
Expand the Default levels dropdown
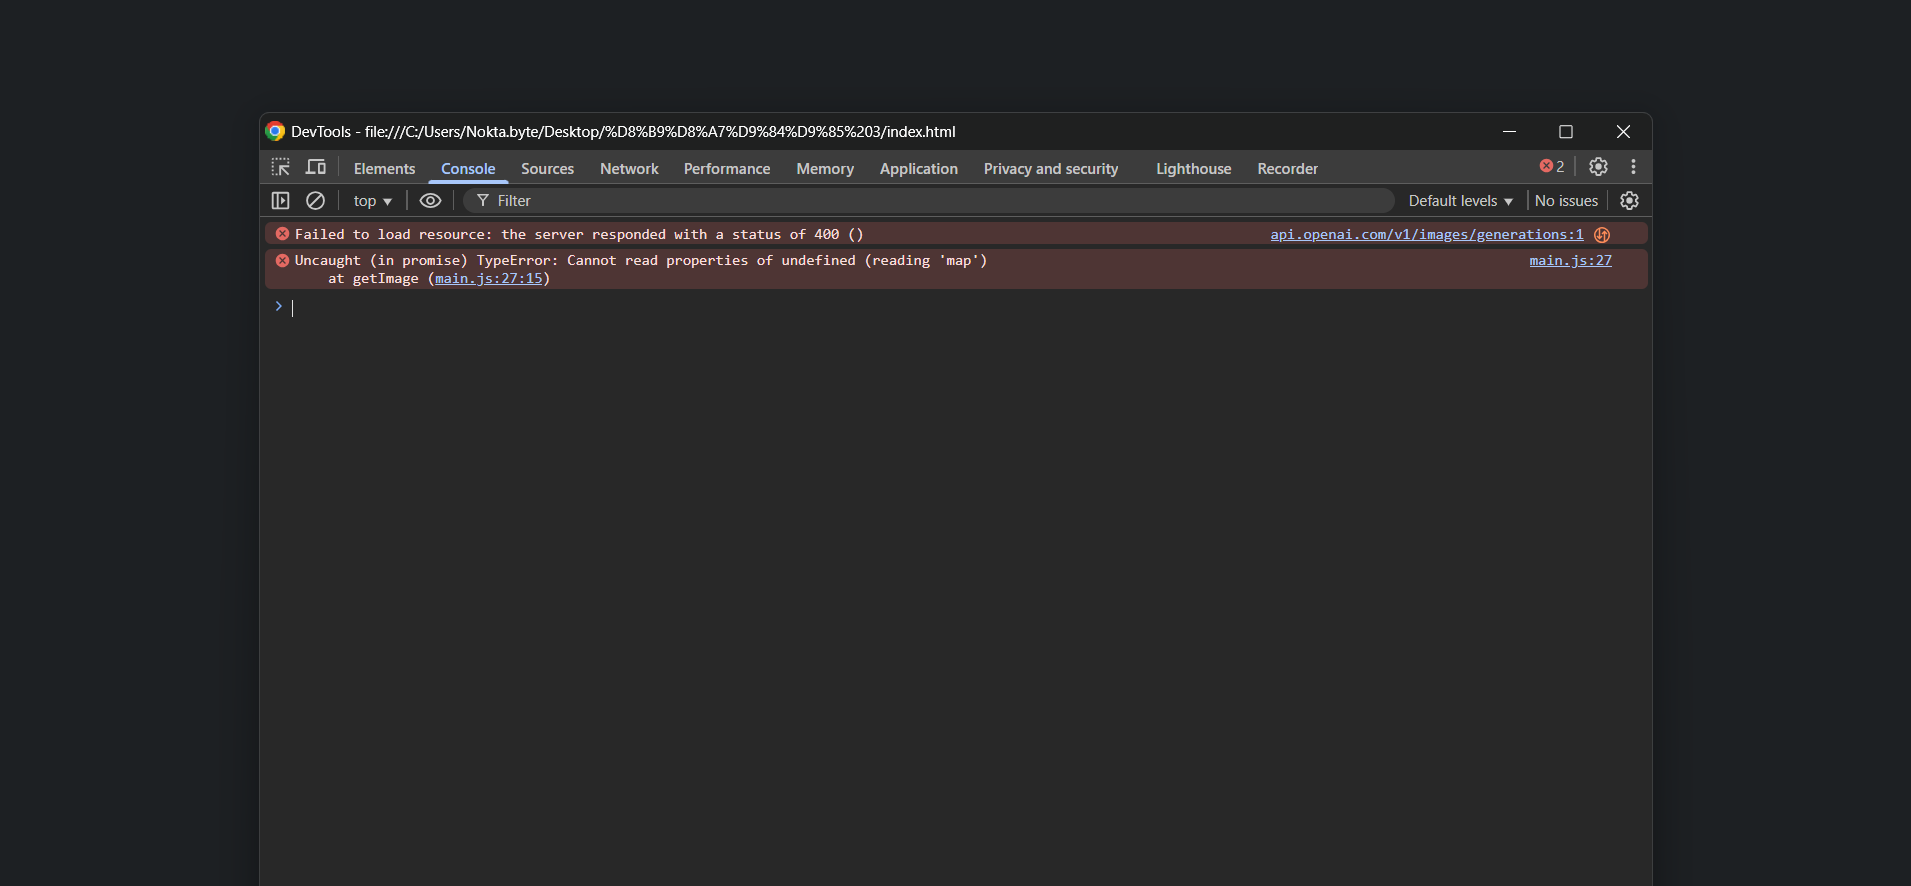coord(1460,201)
